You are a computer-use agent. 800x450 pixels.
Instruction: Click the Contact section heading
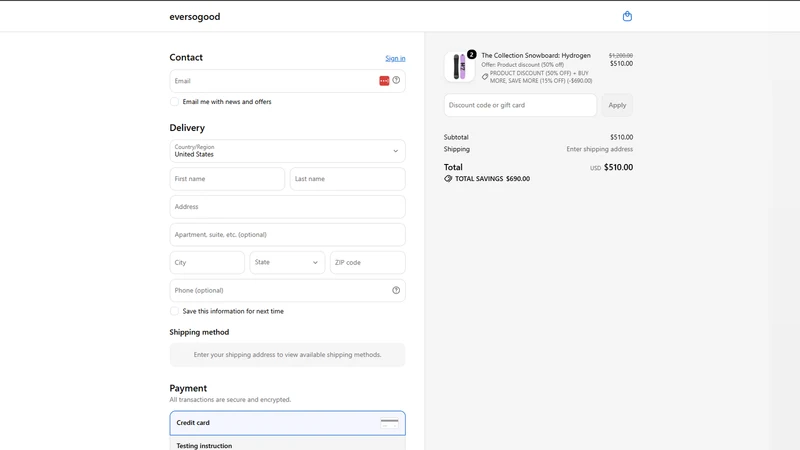click(x=186, y=58)
